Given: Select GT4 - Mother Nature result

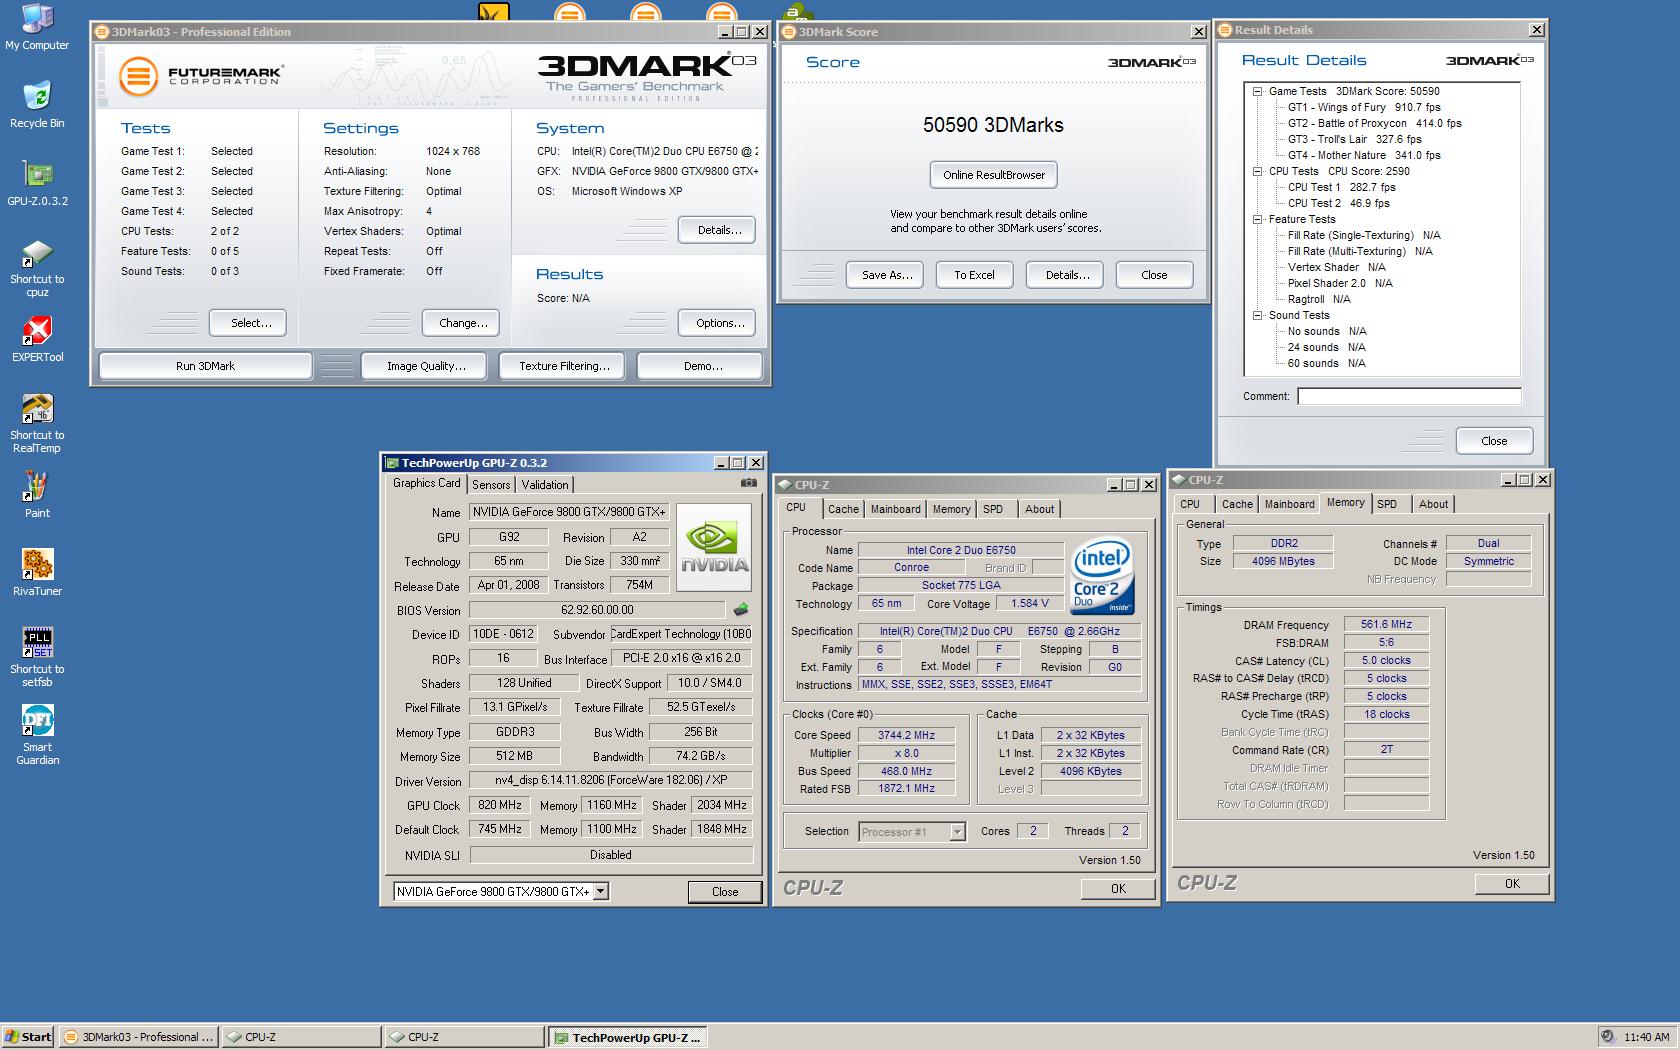Looking at the screenshot, I should tap(1364, 155).
